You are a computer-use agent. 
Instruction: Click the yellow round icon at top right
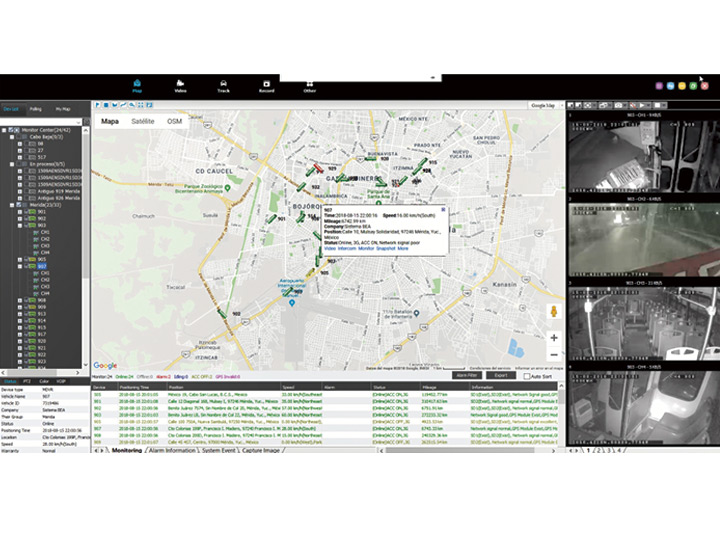(682, 86)
